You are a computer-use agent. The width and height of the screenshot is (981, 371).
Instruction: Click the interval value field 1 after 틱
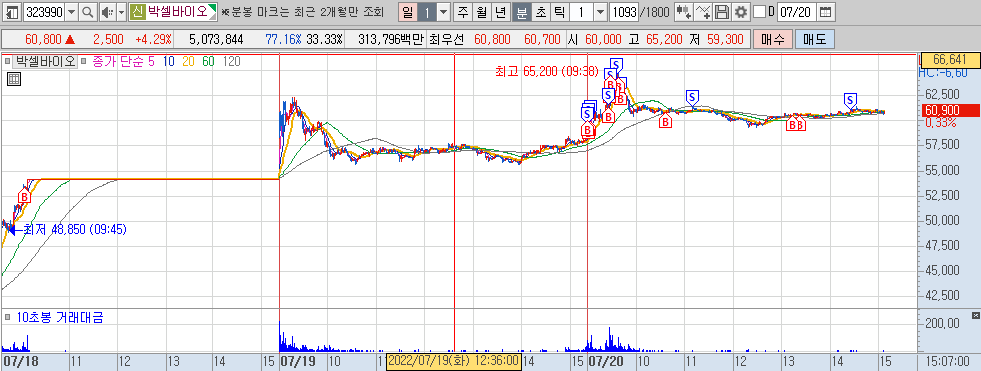581,11
